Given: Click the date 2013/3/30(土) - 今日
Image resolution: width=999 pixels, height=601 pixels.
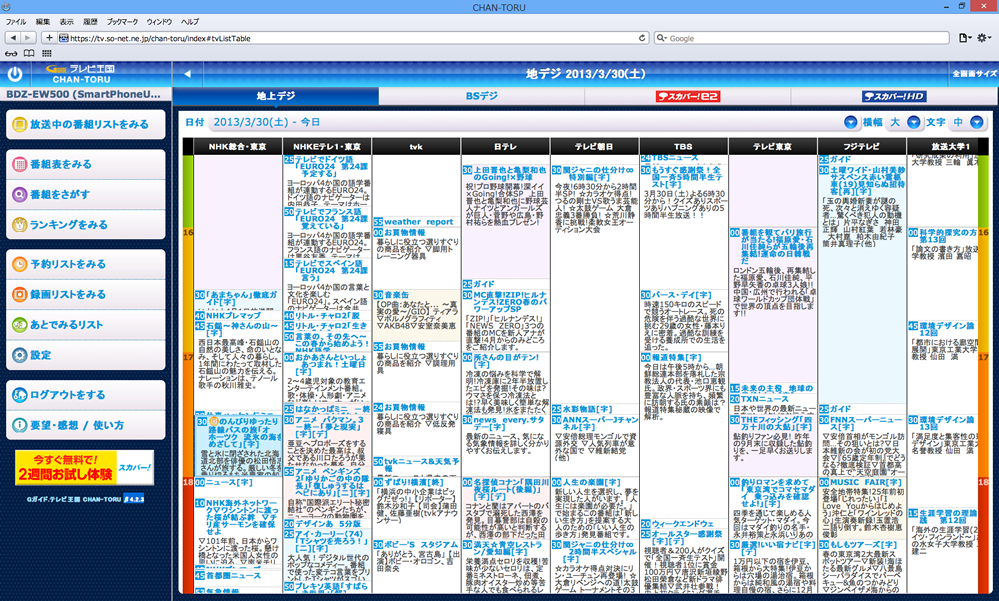Looking at the screenshot, I should point(266,122).
